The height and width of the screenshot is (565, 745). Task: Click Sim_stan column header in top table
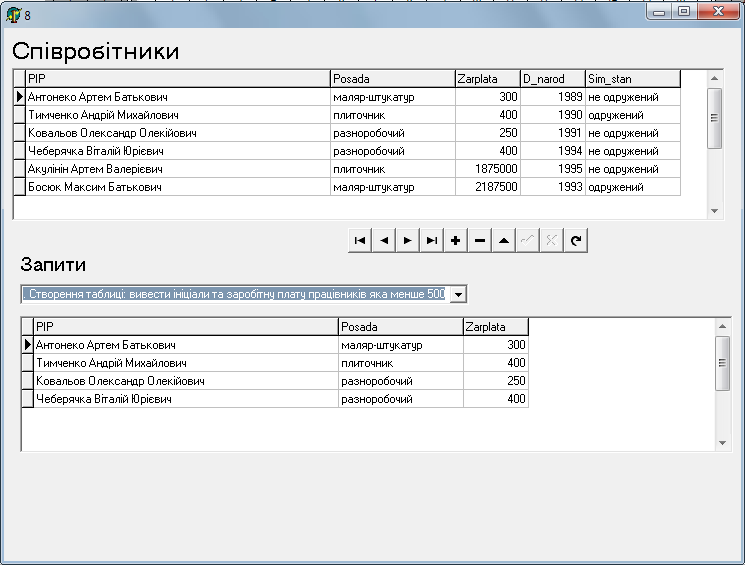click(x=632, y=79)
